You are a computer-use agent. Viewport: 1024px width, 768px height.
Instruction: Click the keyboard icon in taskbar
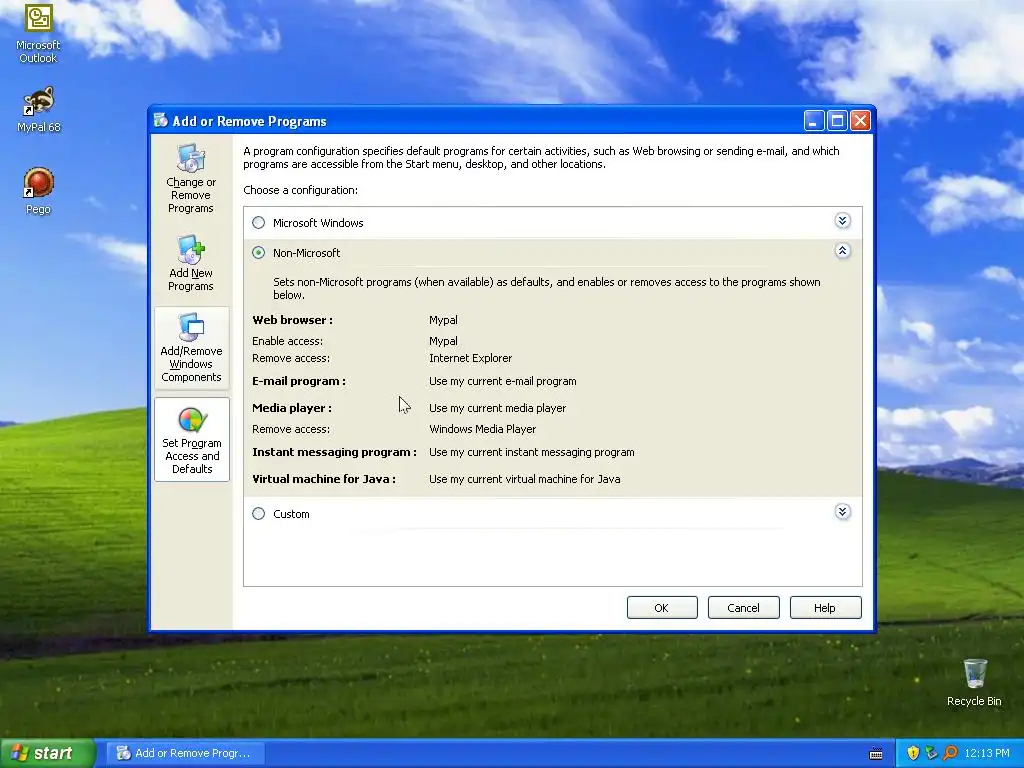click(876, 754)
